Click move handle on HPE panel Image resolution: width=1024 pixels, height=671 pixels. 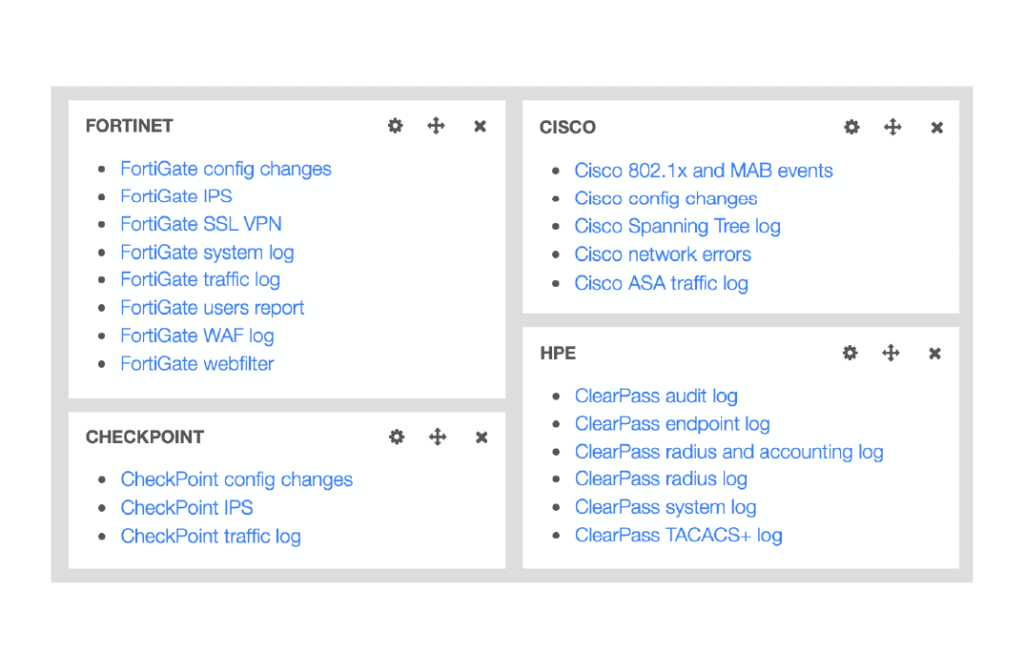(x=891, y=353)
